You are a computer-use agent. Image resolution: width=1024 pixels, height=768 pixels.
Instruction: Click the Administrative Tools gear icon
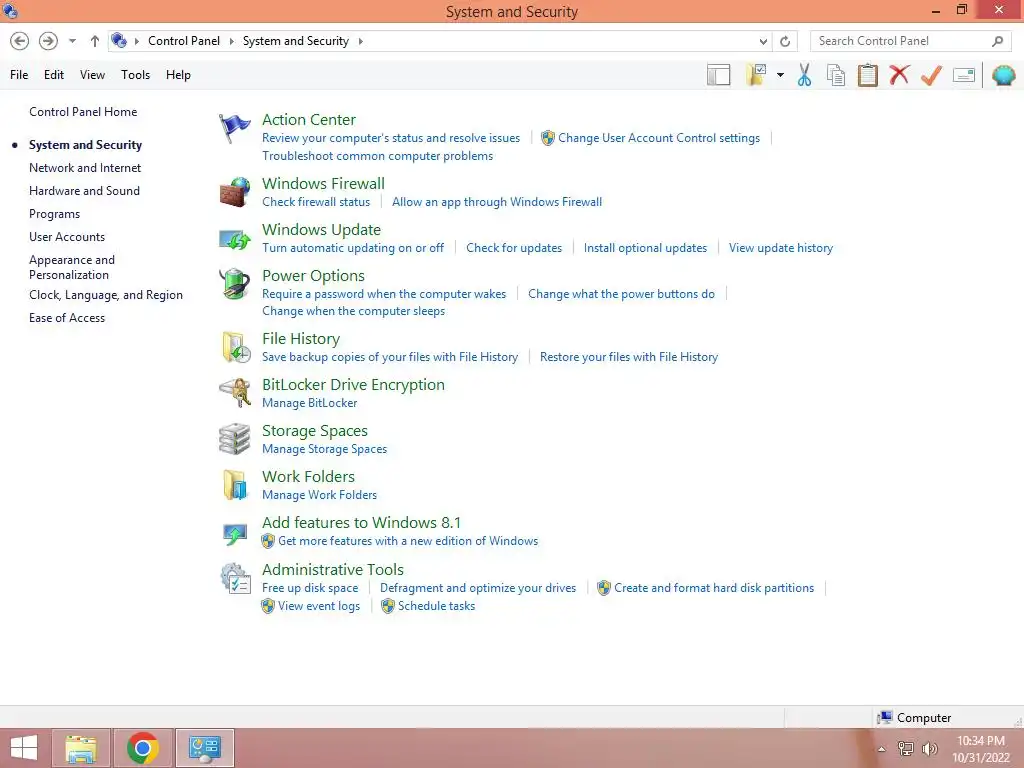[235, 578]
